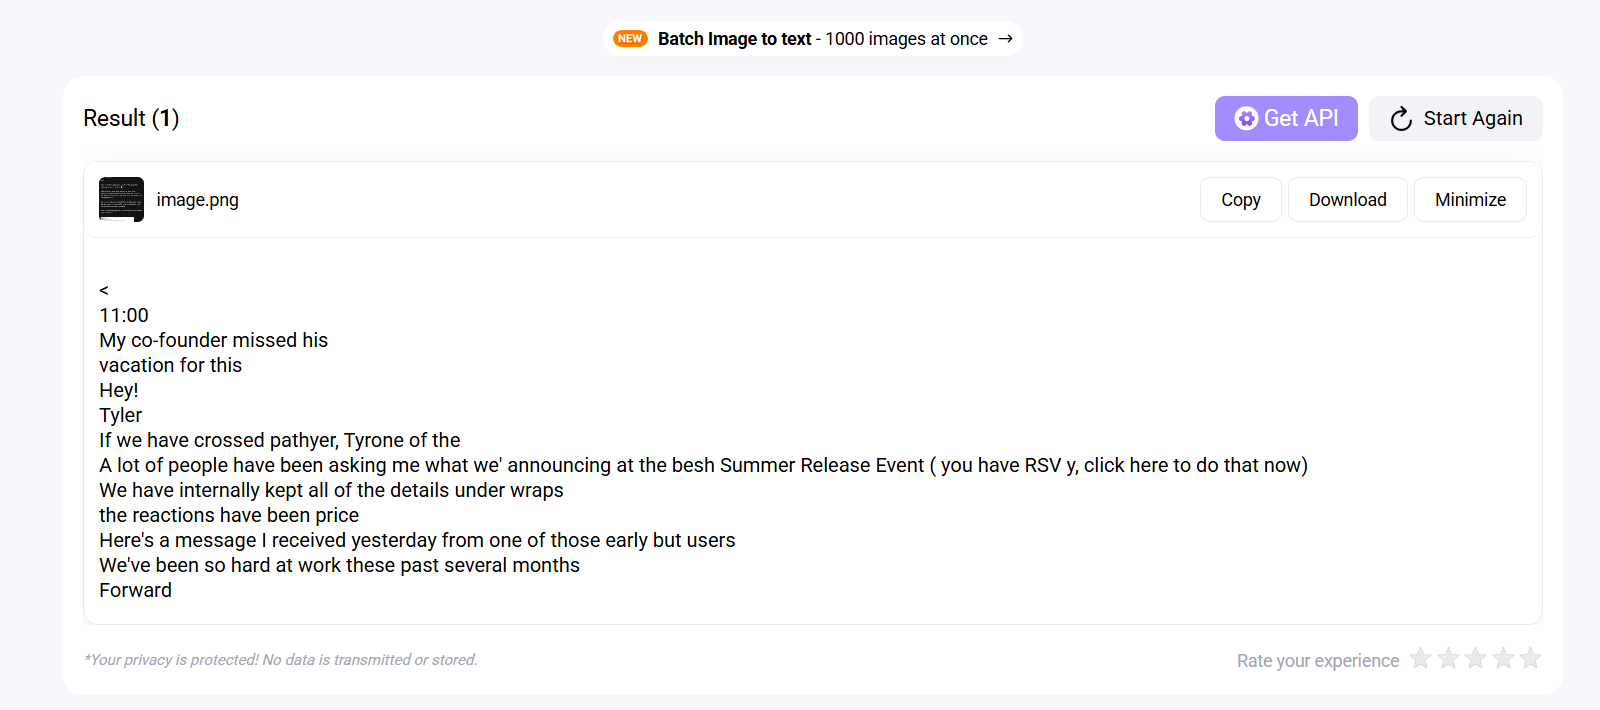Download the image.png text result
1600x710 pixels.
coord(1347,200)
